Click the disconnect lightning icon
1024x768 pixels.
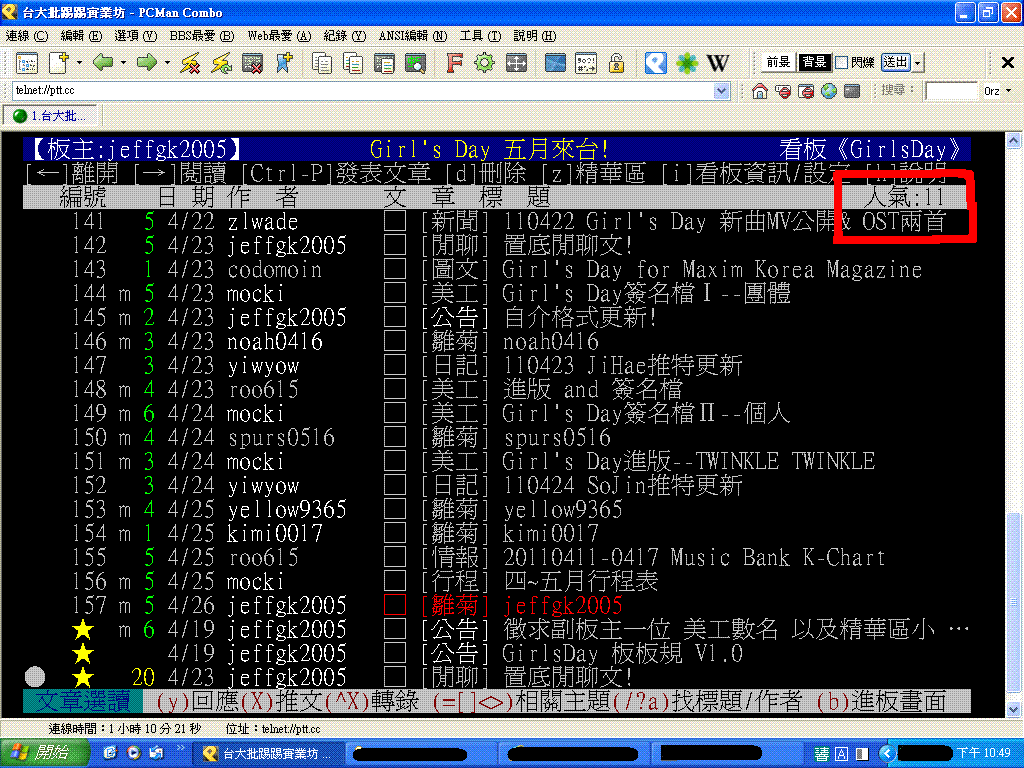coord(191,63)
